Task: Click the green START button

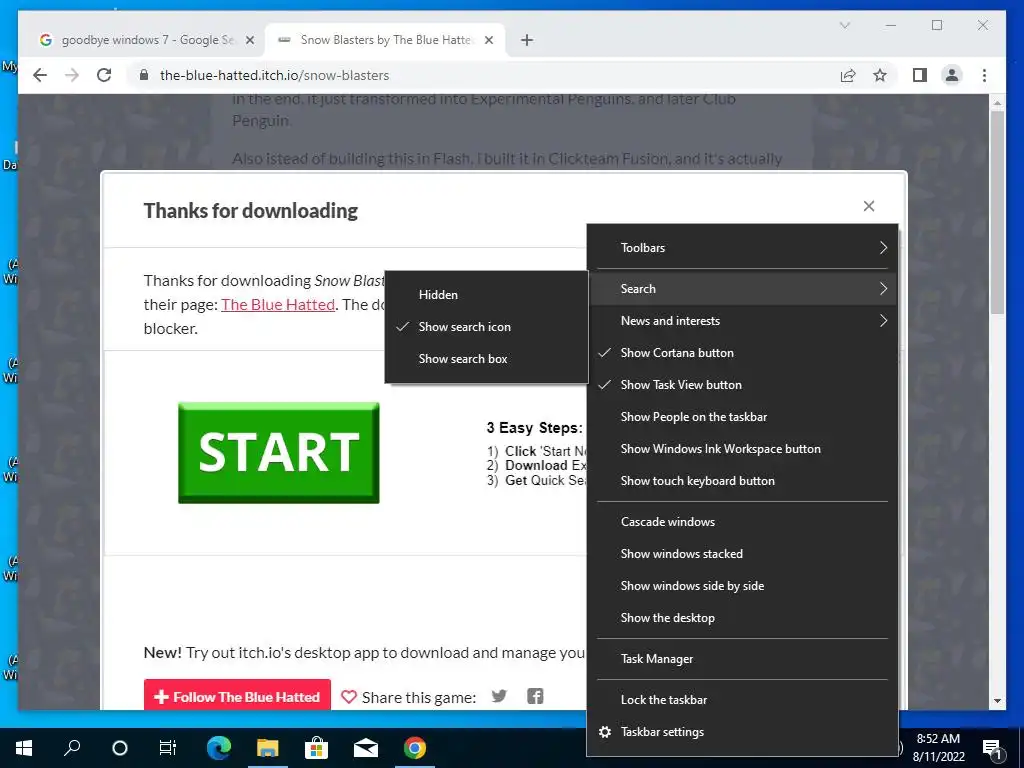Action: (279, 453)
